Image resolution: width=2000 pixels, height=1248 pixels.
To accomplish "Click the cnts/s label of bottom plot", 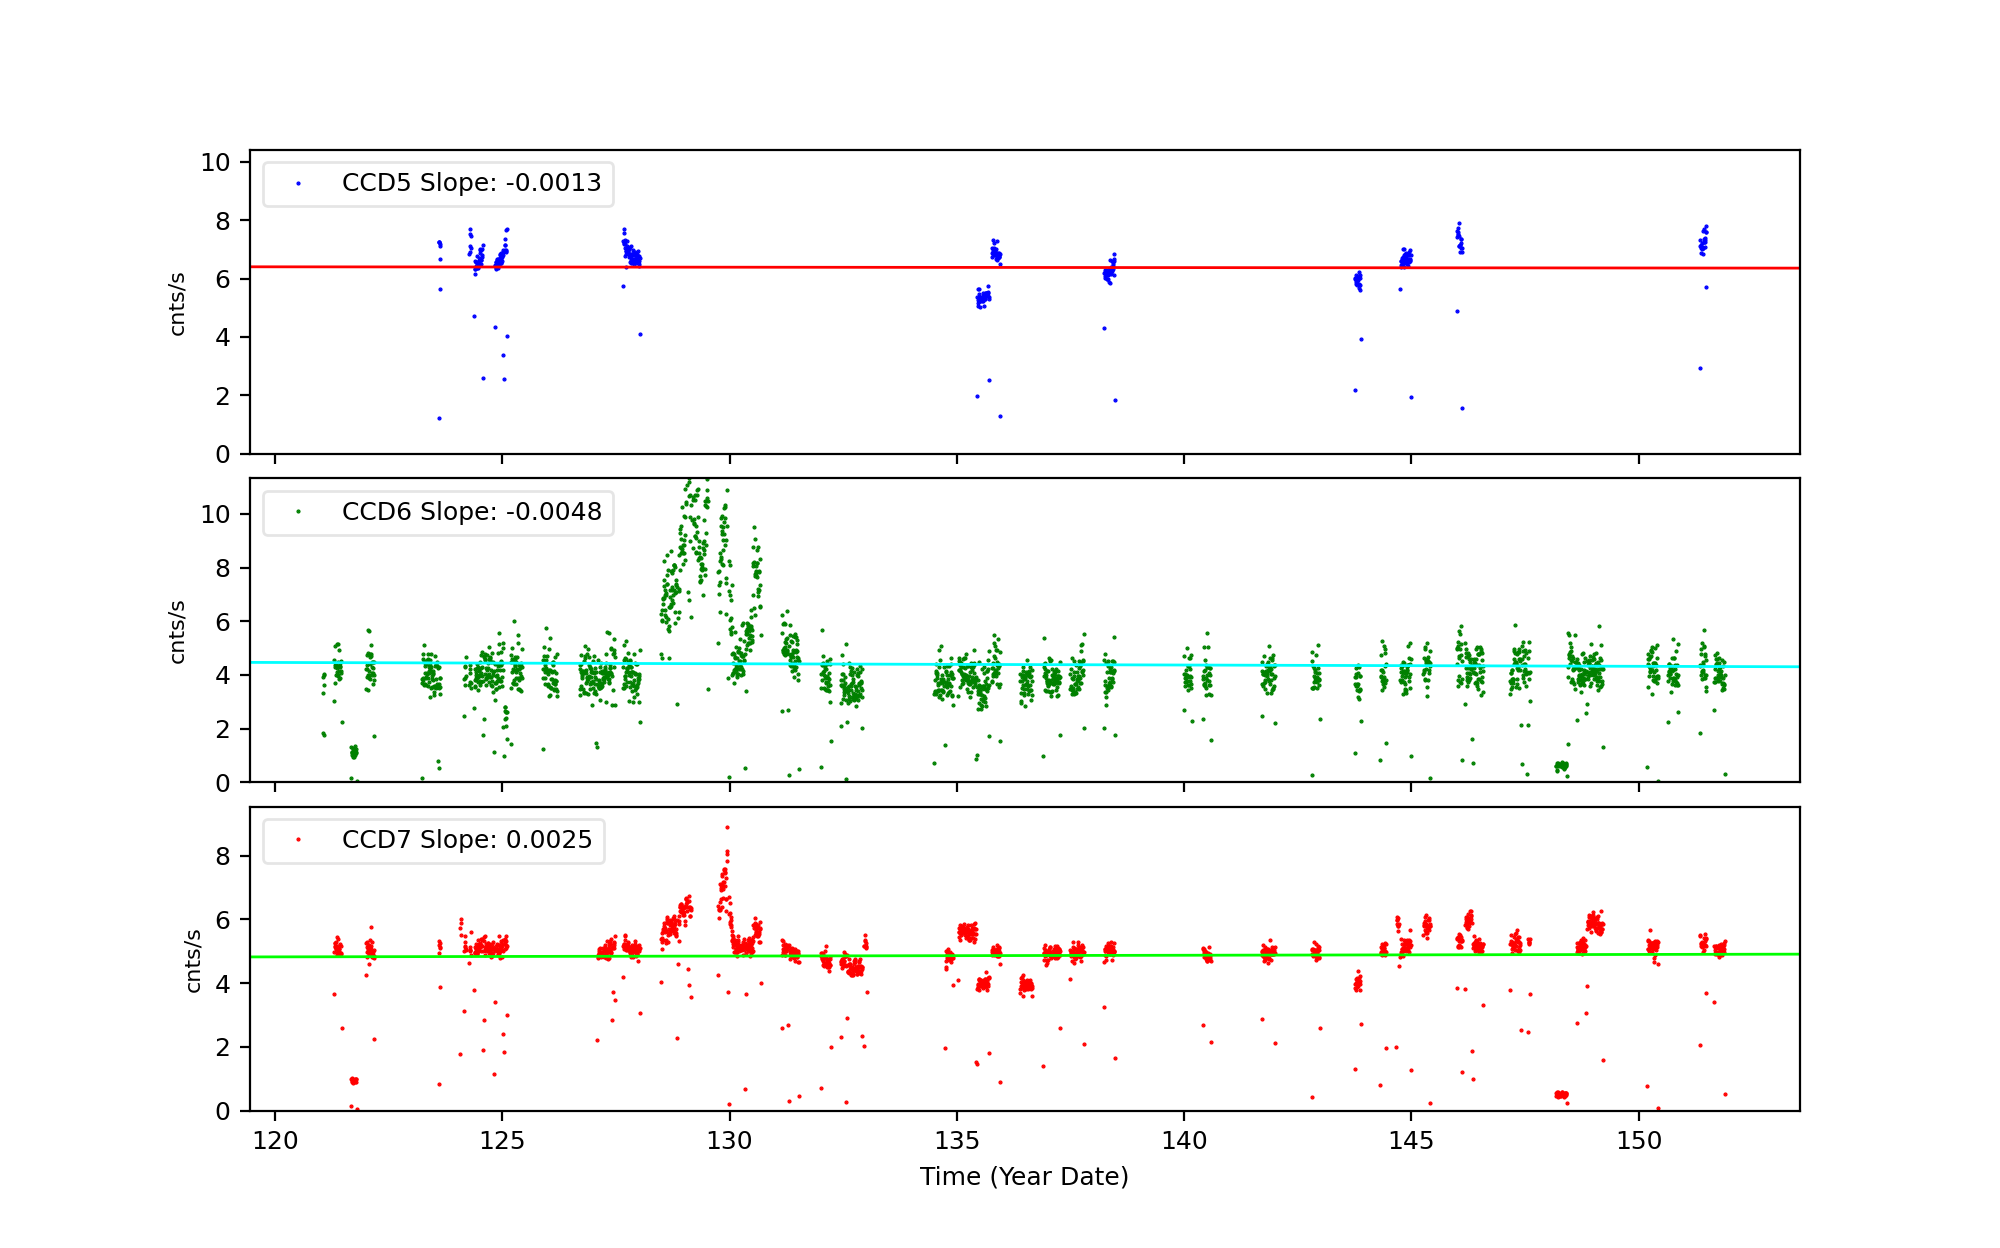I will pos(193,960).
